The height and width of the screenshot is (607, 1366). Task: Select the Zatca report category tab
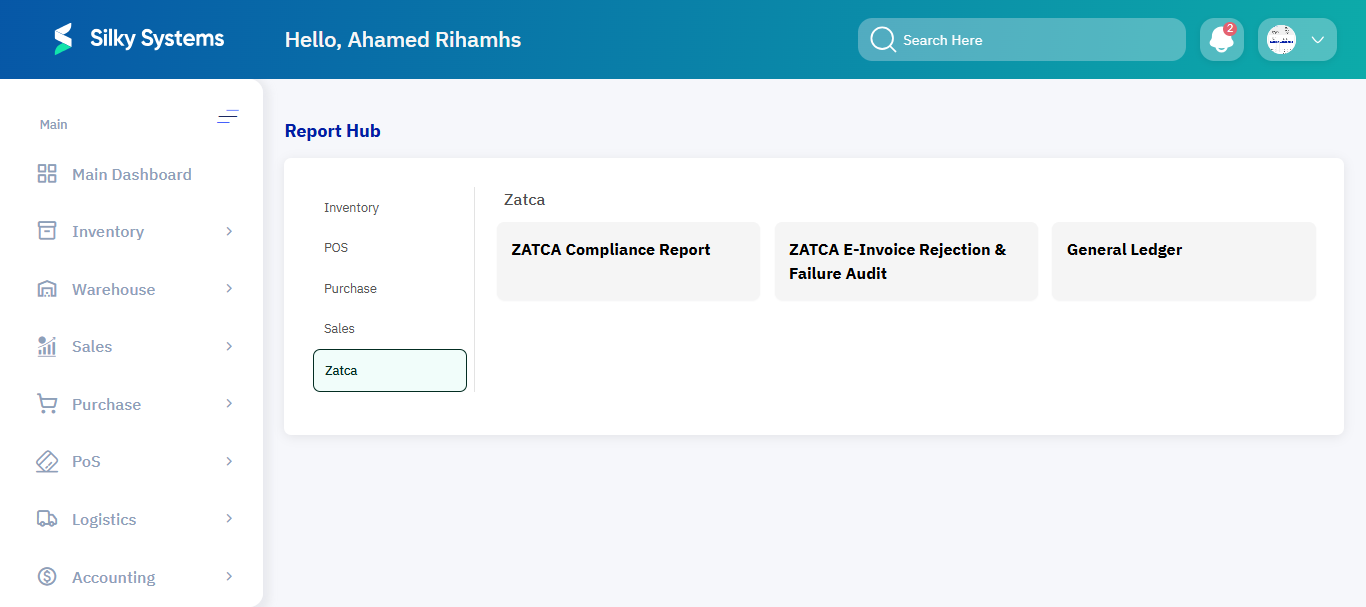pos(389,370)
